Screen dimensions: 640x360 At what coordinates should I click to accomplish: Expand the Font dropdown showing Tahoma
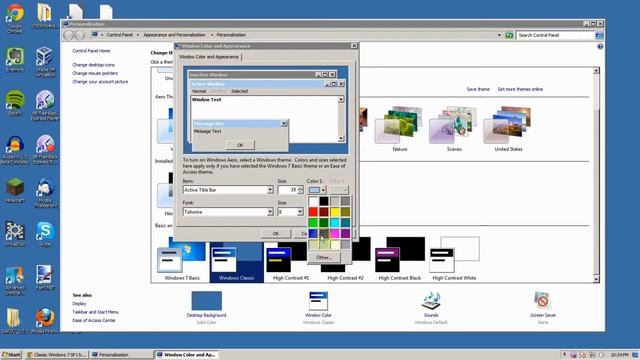click(x=270, y=212)
